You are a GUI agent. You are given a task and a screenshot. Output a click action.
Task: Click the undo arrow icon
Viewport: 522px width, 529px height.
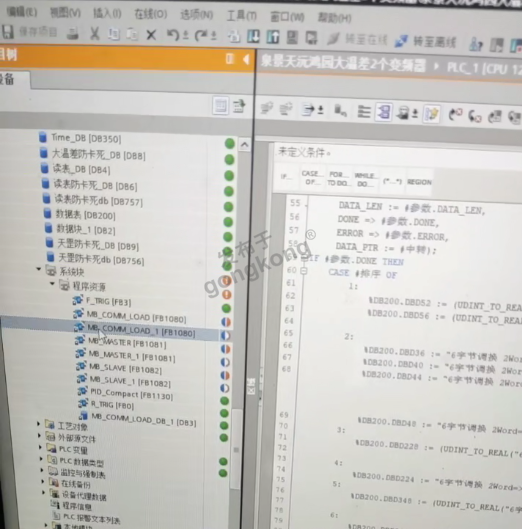[173, 35]
